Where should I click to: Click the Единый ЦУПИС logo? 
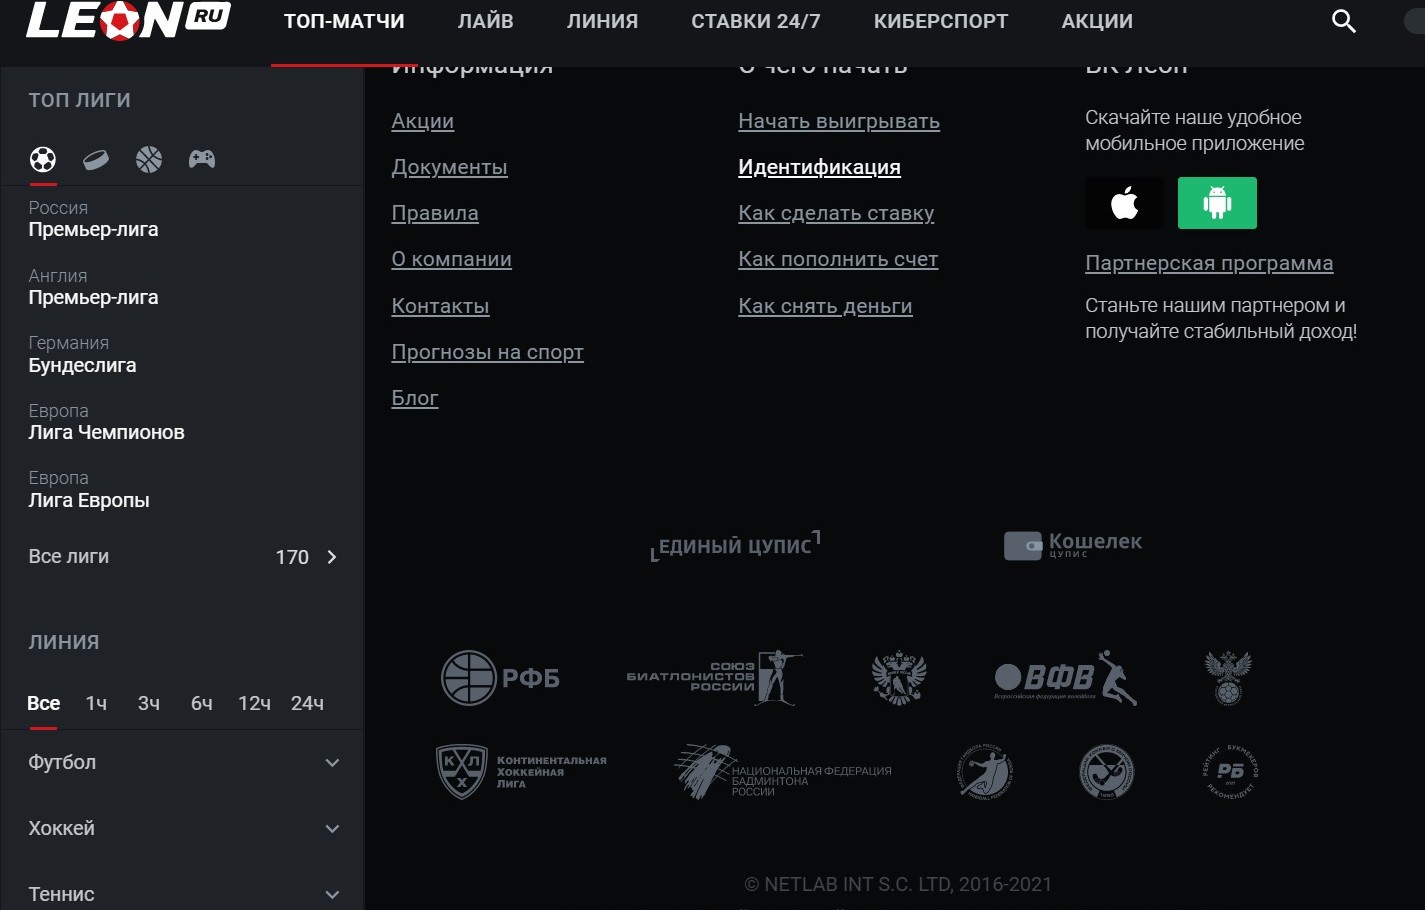(x=735, y=545)
